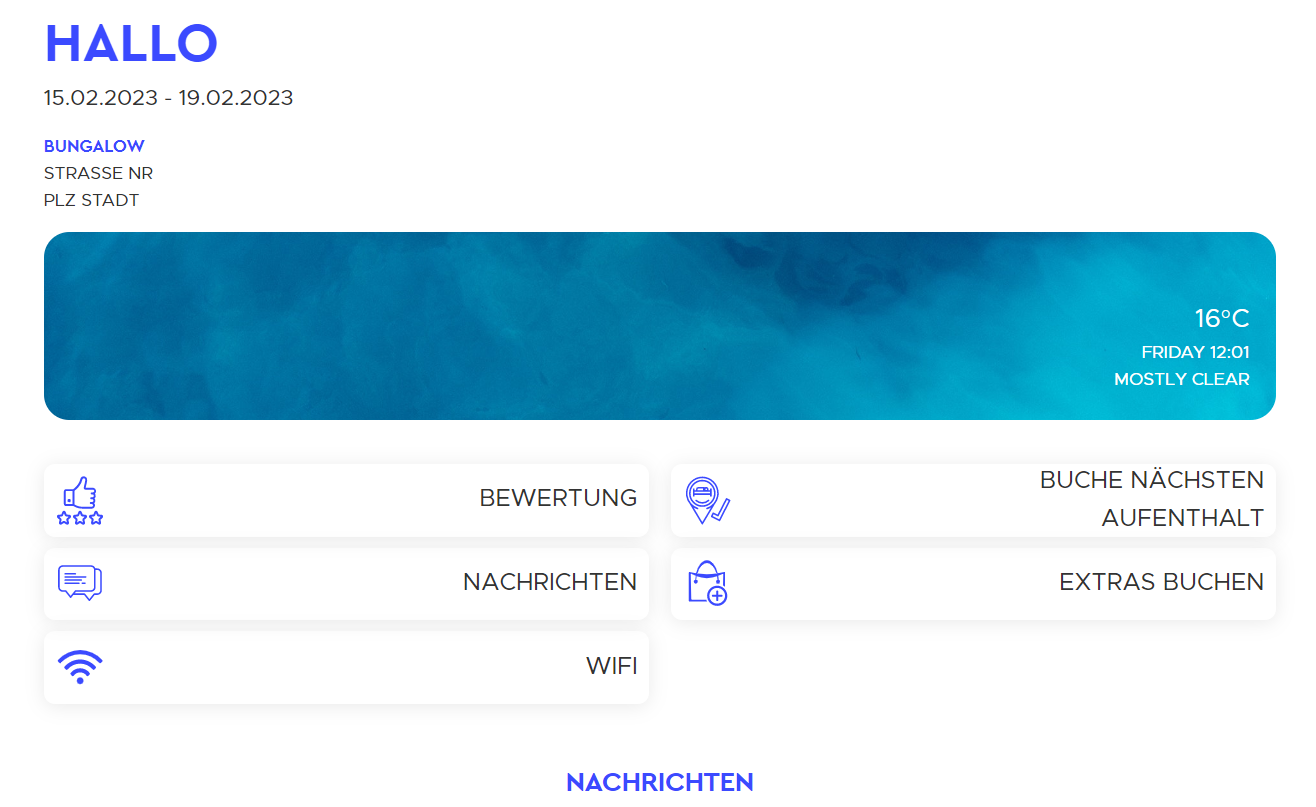
Task: Click the blue NACHRICHTEN section heading
Action: (660, 782)
